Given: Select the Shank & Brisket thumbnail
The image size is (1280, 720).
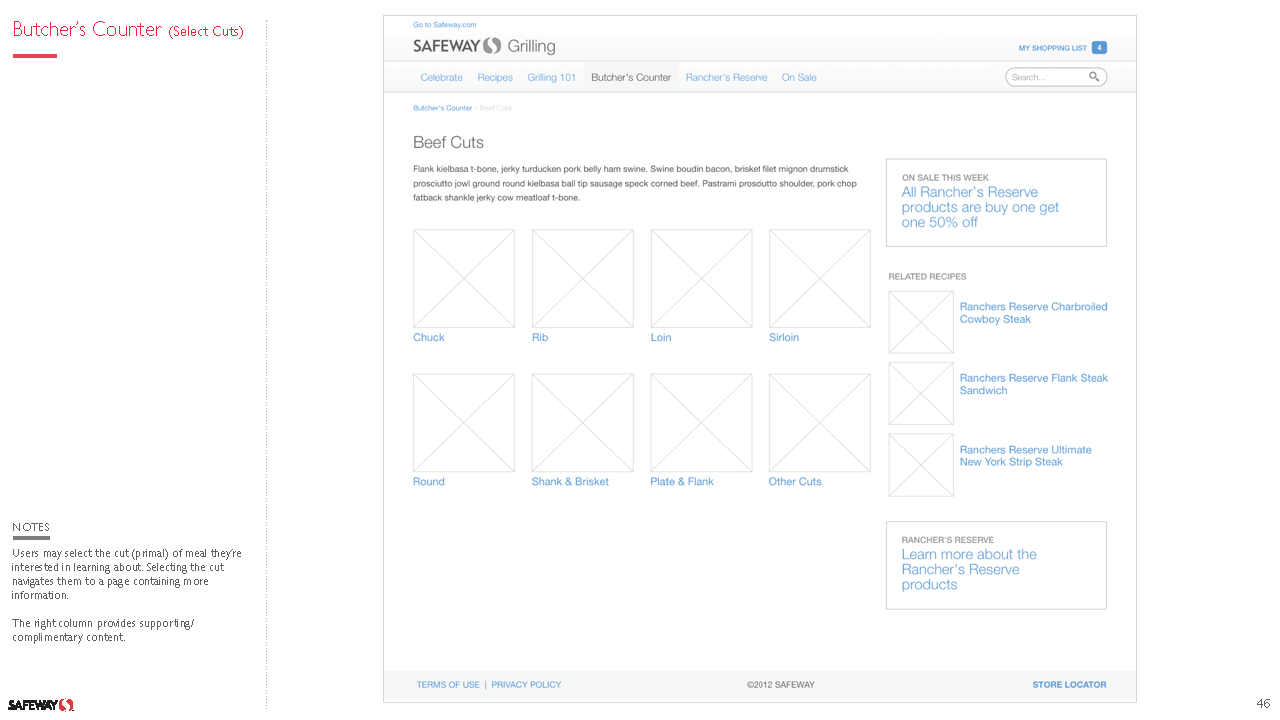Looking at the screenshot, I should tap(583, 423).
